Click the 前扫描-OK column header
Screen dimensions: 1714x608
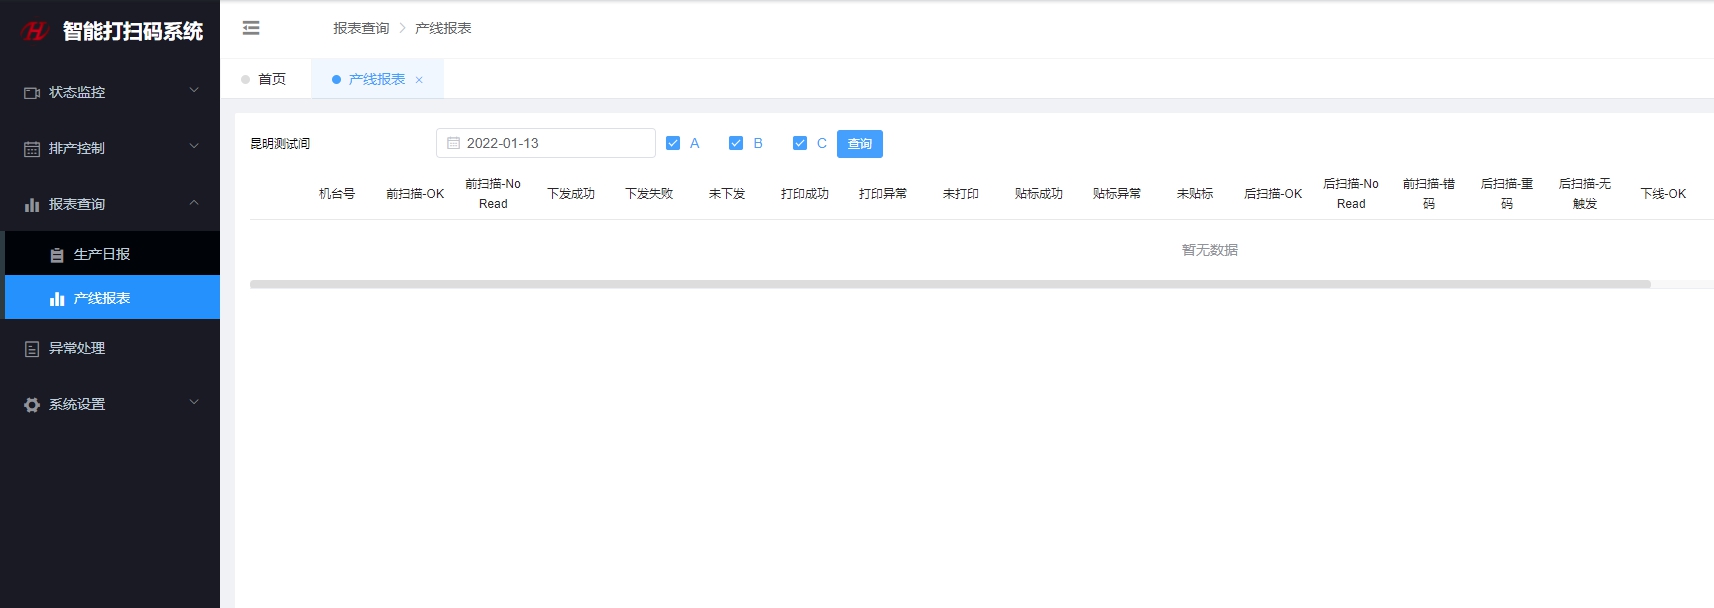point(415,194)
